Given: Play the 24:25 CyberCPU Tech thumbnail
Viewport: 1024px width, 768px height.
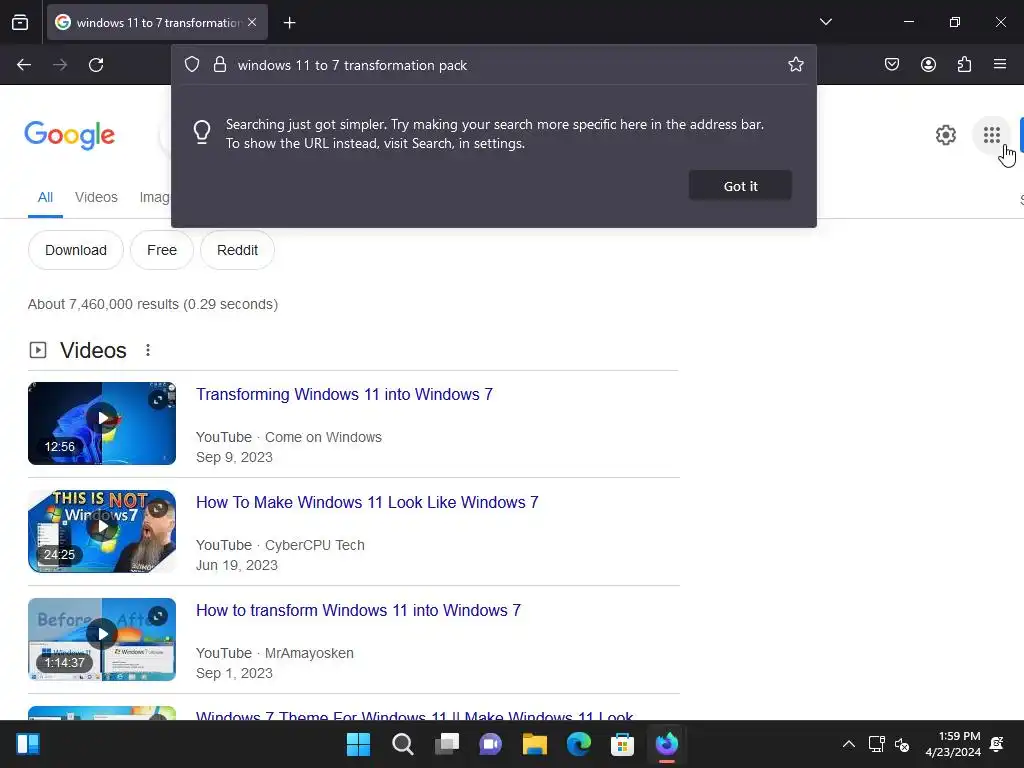Looking at the screenshot, I should (102, 532).
